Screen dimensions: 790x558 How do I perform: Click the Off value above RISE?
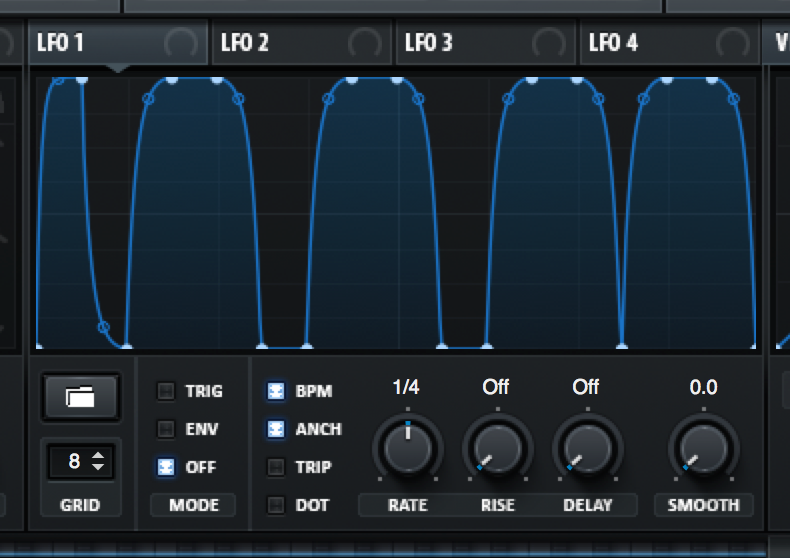click(x=496, y=387)
